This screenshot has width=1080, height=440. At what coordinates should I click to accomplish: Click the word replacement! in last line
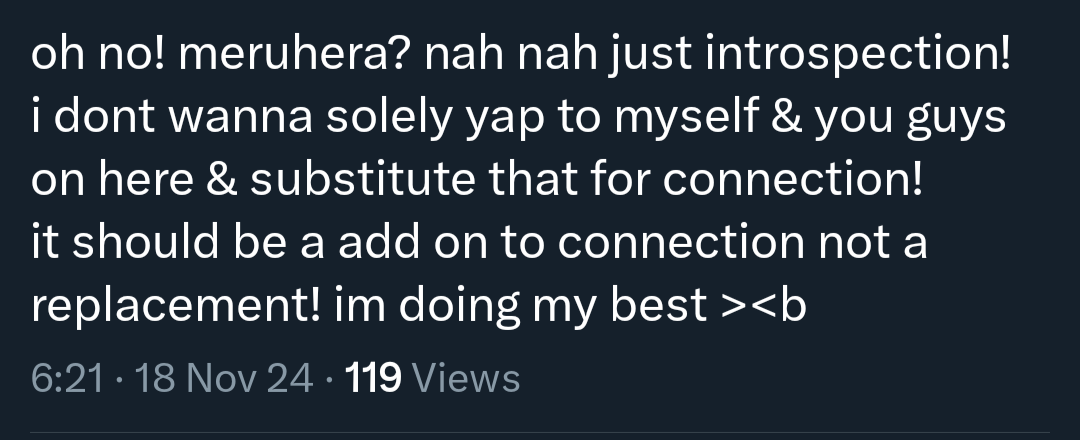[176, 305]
